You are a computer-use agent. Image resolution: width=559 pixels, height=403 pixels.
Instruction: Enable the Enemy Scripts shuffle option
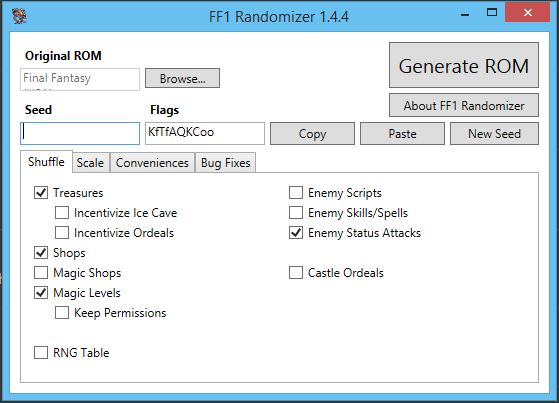(x=296, y=193)
